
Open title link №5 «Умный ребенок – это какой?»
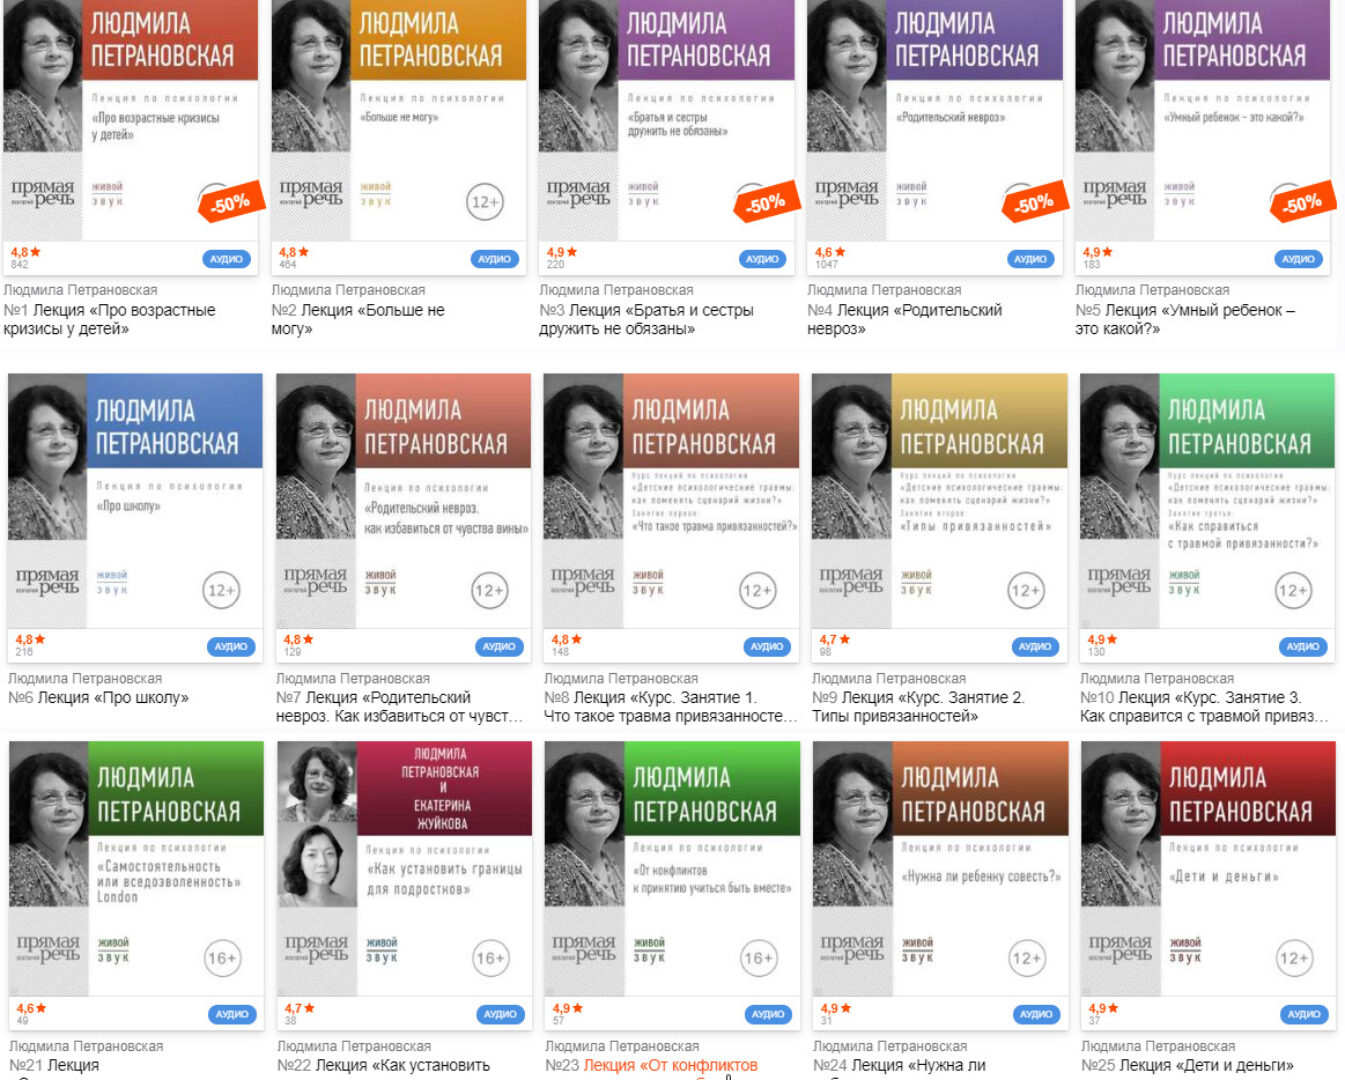point(1185,319)
